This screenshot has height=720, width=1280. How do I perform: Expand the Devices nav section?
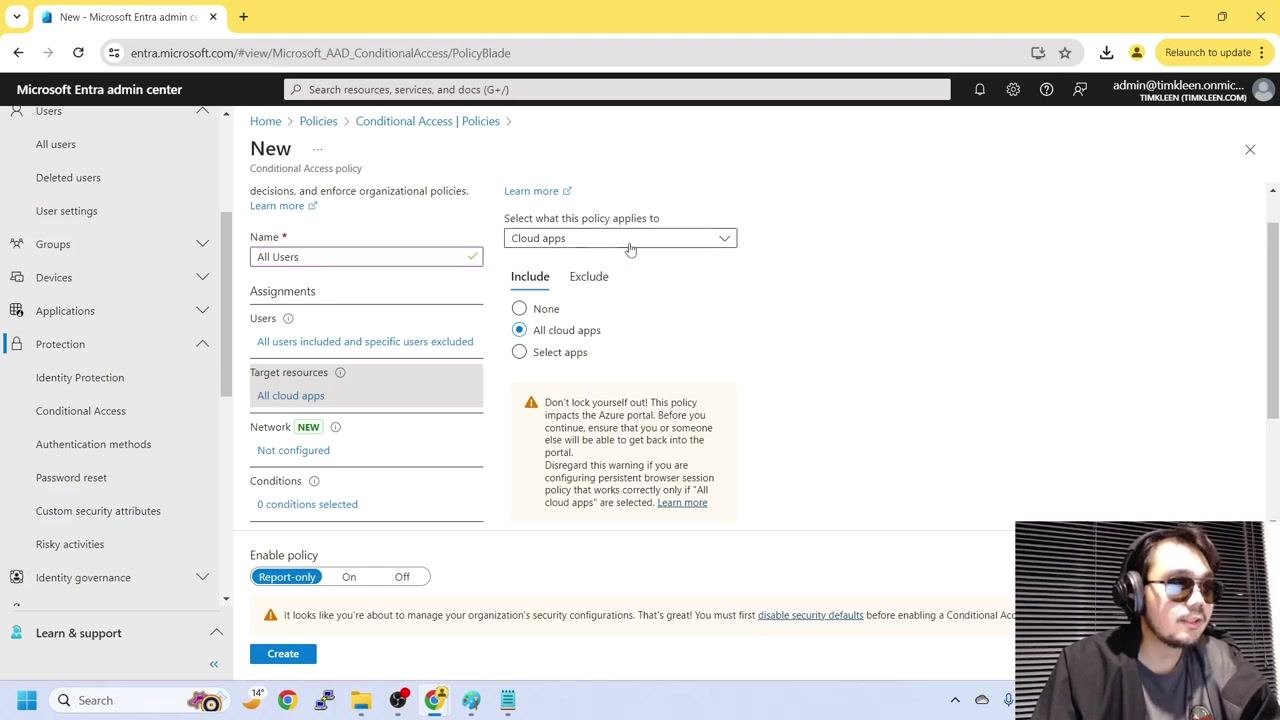(x=202, y=277)
